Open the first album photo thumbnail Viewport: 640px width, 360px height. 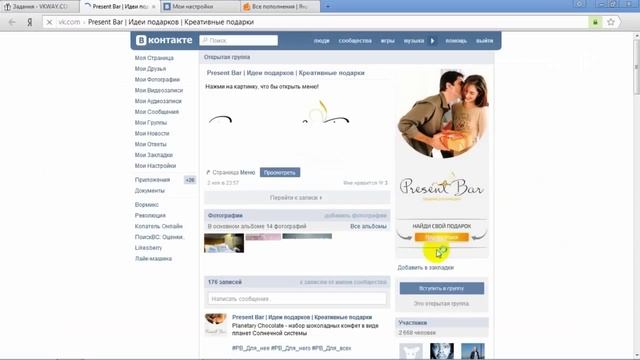point(224,243)
